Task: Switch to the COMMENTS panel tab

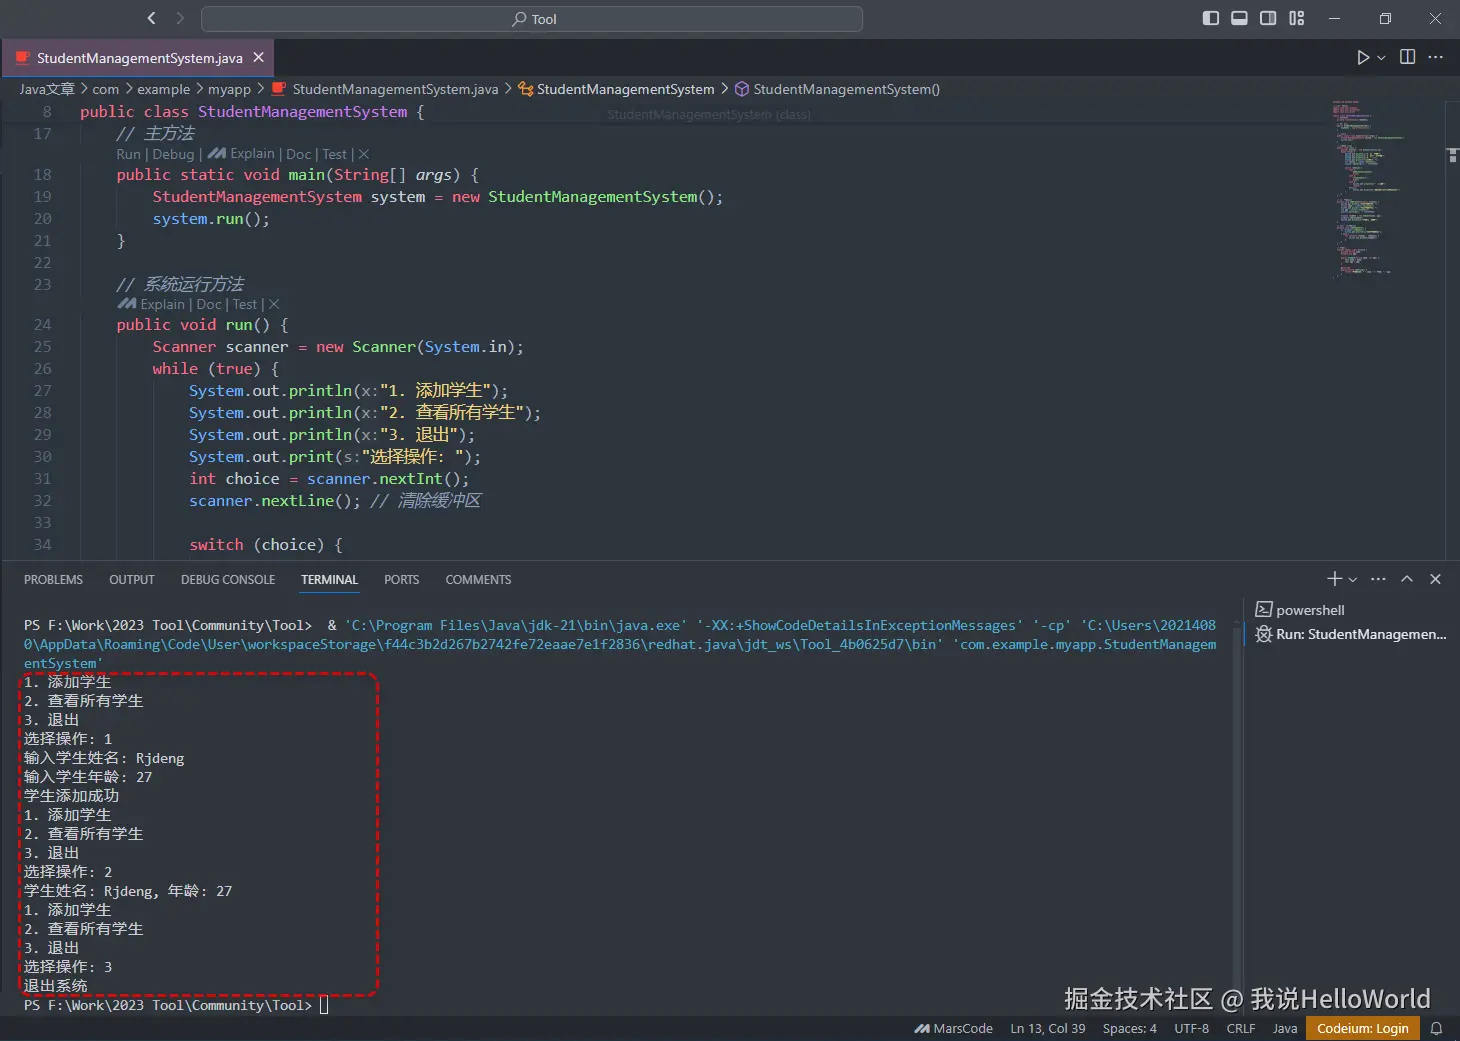Action: (478, 580)
